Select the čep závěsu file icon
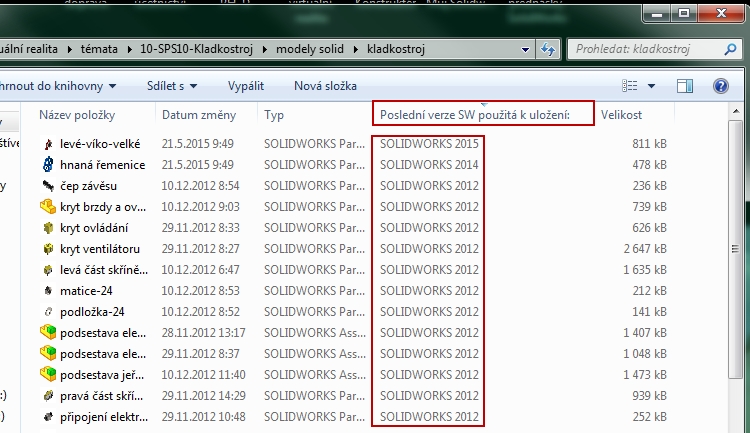Viewport: 750px width, 433px height. click(x=48, y=185)
